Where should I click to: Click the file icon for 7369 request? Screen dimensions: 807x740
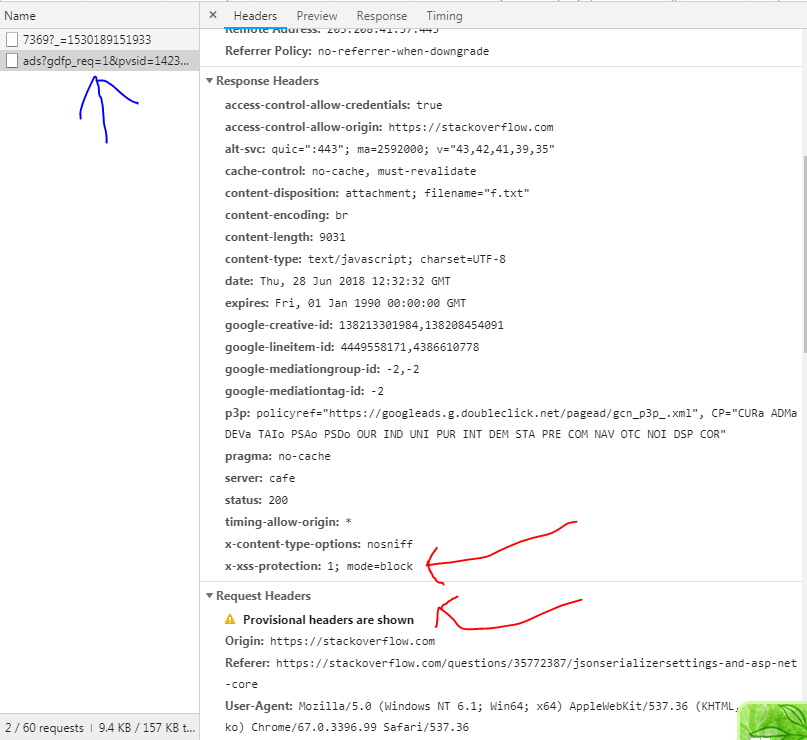click(x=12, y=40)
